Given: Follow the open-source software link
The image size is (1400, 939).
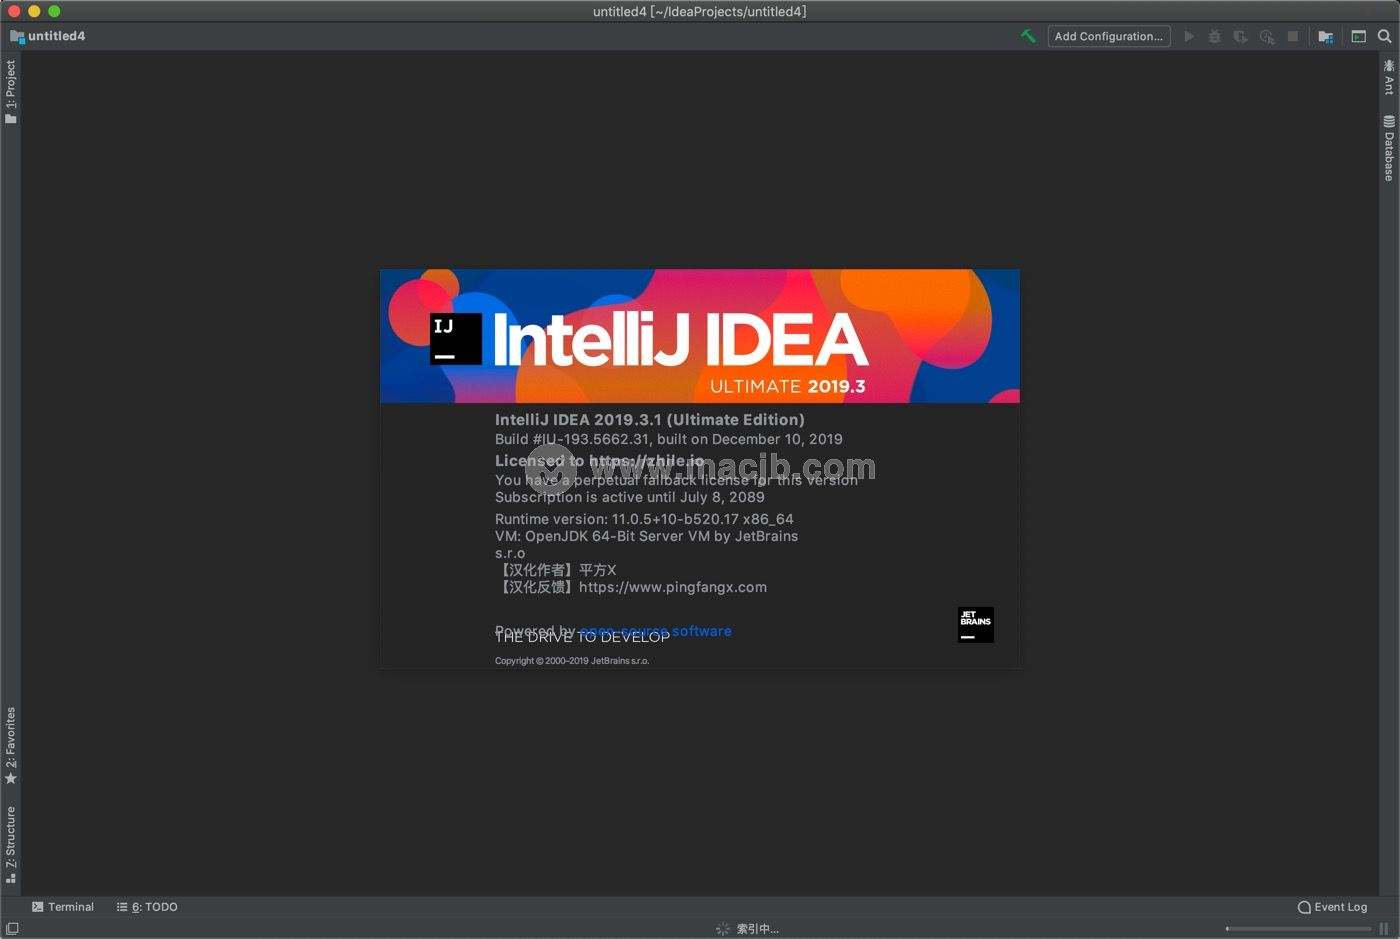Looking at the screenshot, I should click(656, 631).
